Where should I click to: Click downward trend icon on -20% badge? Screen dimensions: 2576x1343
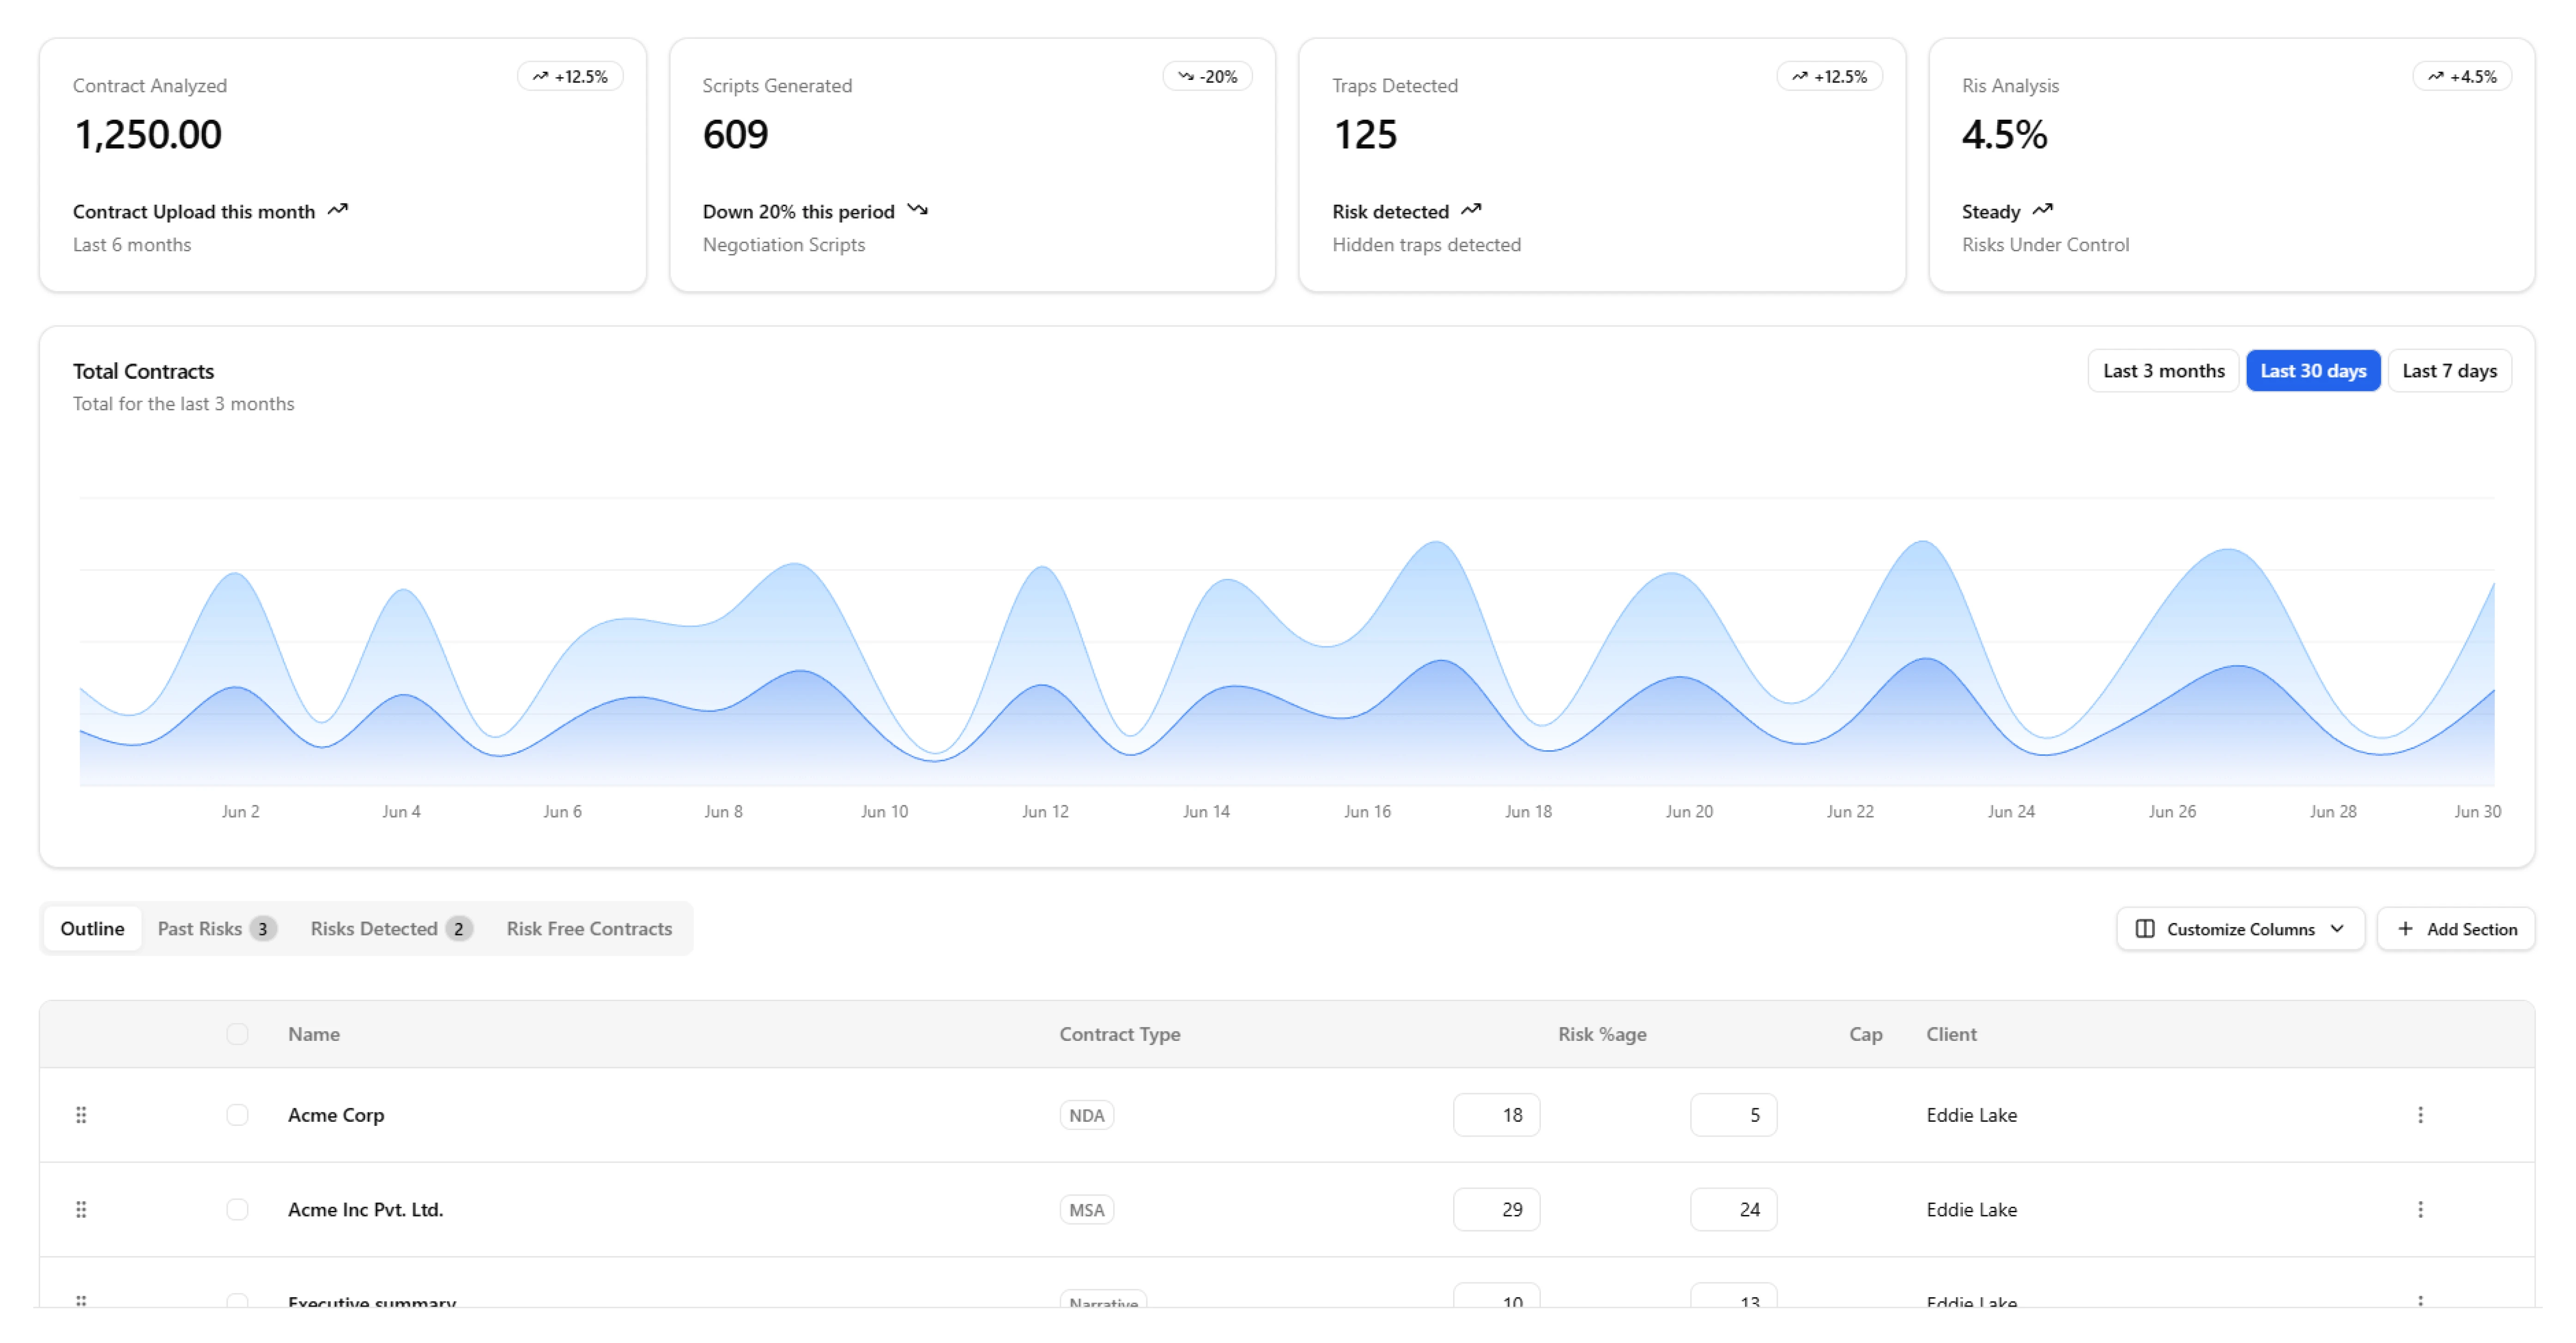[1186, 76]
